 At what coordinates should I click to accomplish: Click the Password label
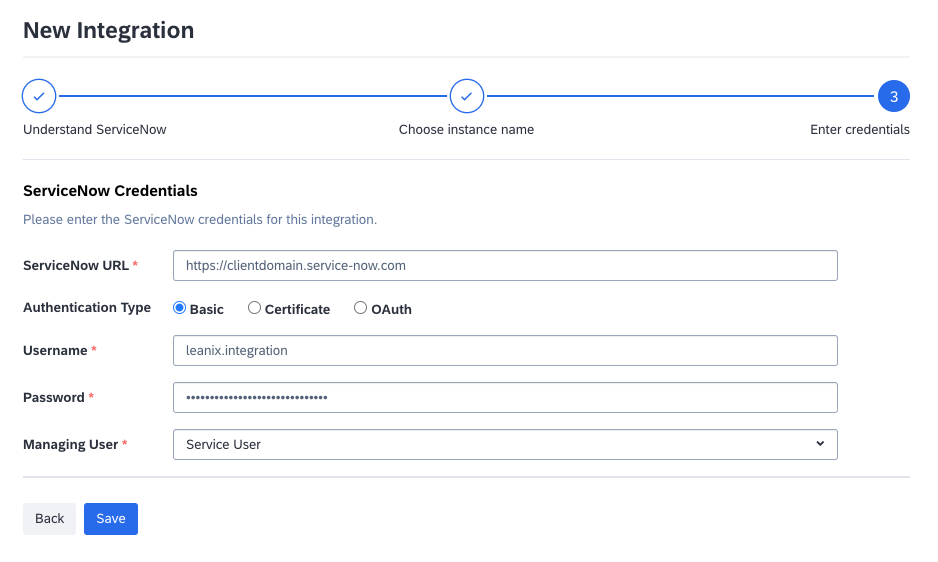(54, 397)
